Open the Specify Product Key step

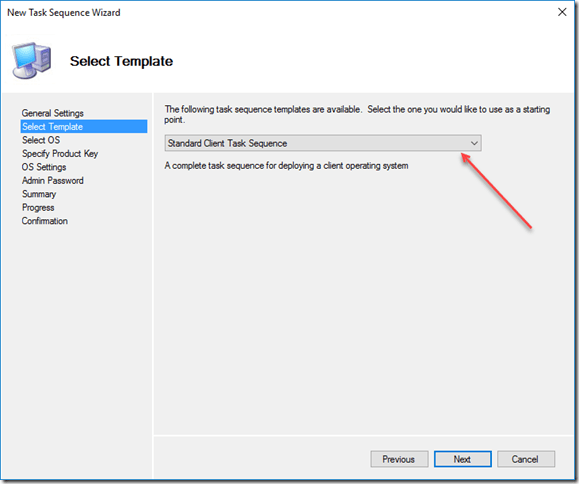pos(60,154)
